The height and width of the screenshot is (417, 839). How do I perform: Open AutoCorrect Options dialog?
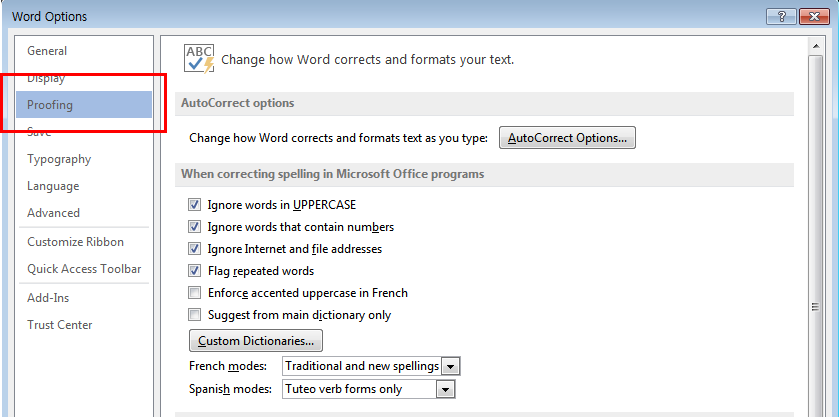click(567, 138)
